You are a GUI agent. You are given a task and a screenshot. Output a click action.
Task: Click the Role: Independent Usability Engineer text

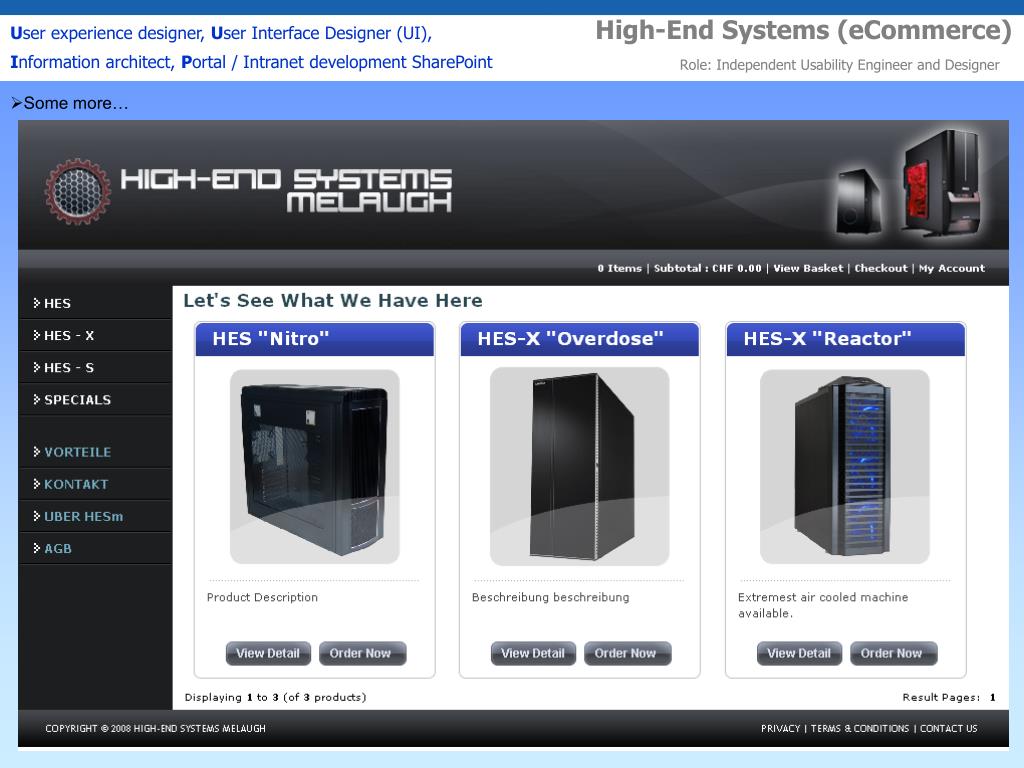click(839, 65)
